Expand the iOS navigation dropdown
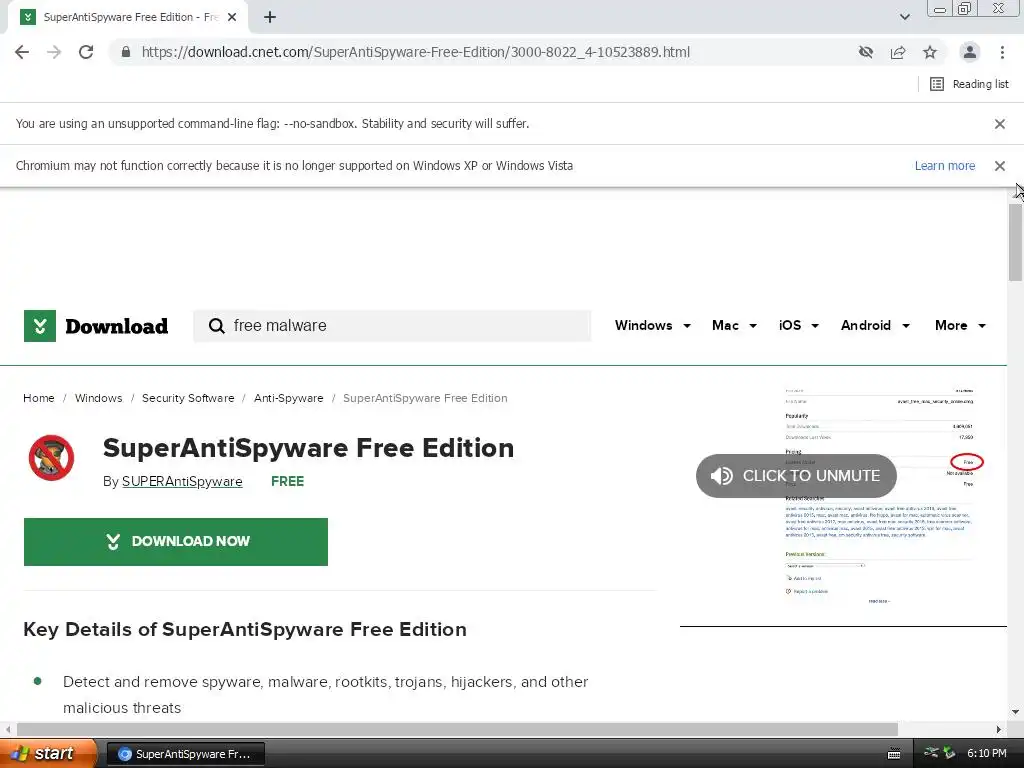Viewport: 1024px width, 768px height. 798,326
